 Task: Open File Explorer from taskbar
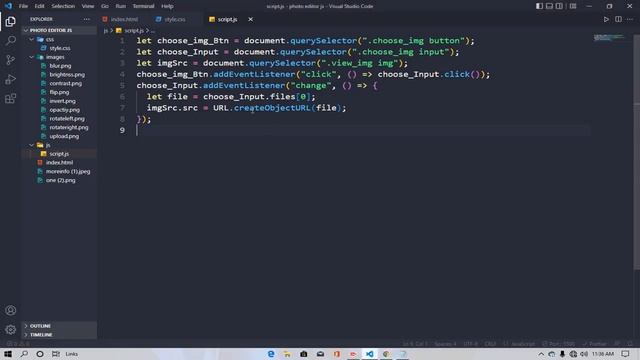coord(287,354)
